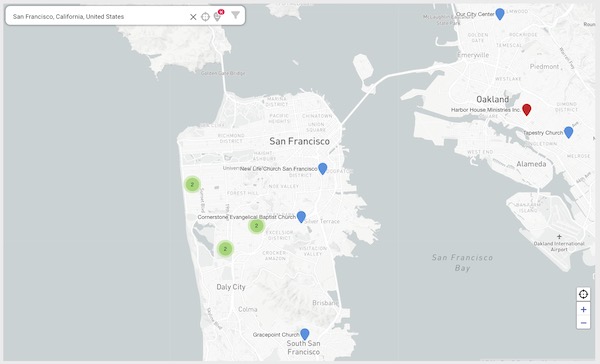Clear the San Francisco search text
This screenshot has height=364, width=600.
[x=193, y=16]
